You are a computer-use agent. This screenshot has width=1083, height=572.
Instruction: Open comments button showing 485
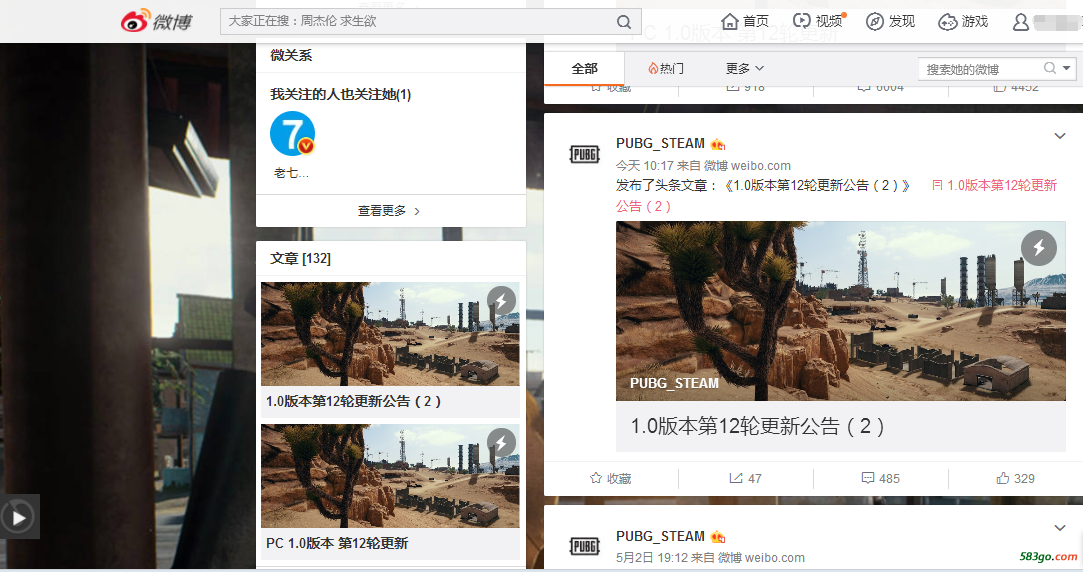click(x=881, y=478)
